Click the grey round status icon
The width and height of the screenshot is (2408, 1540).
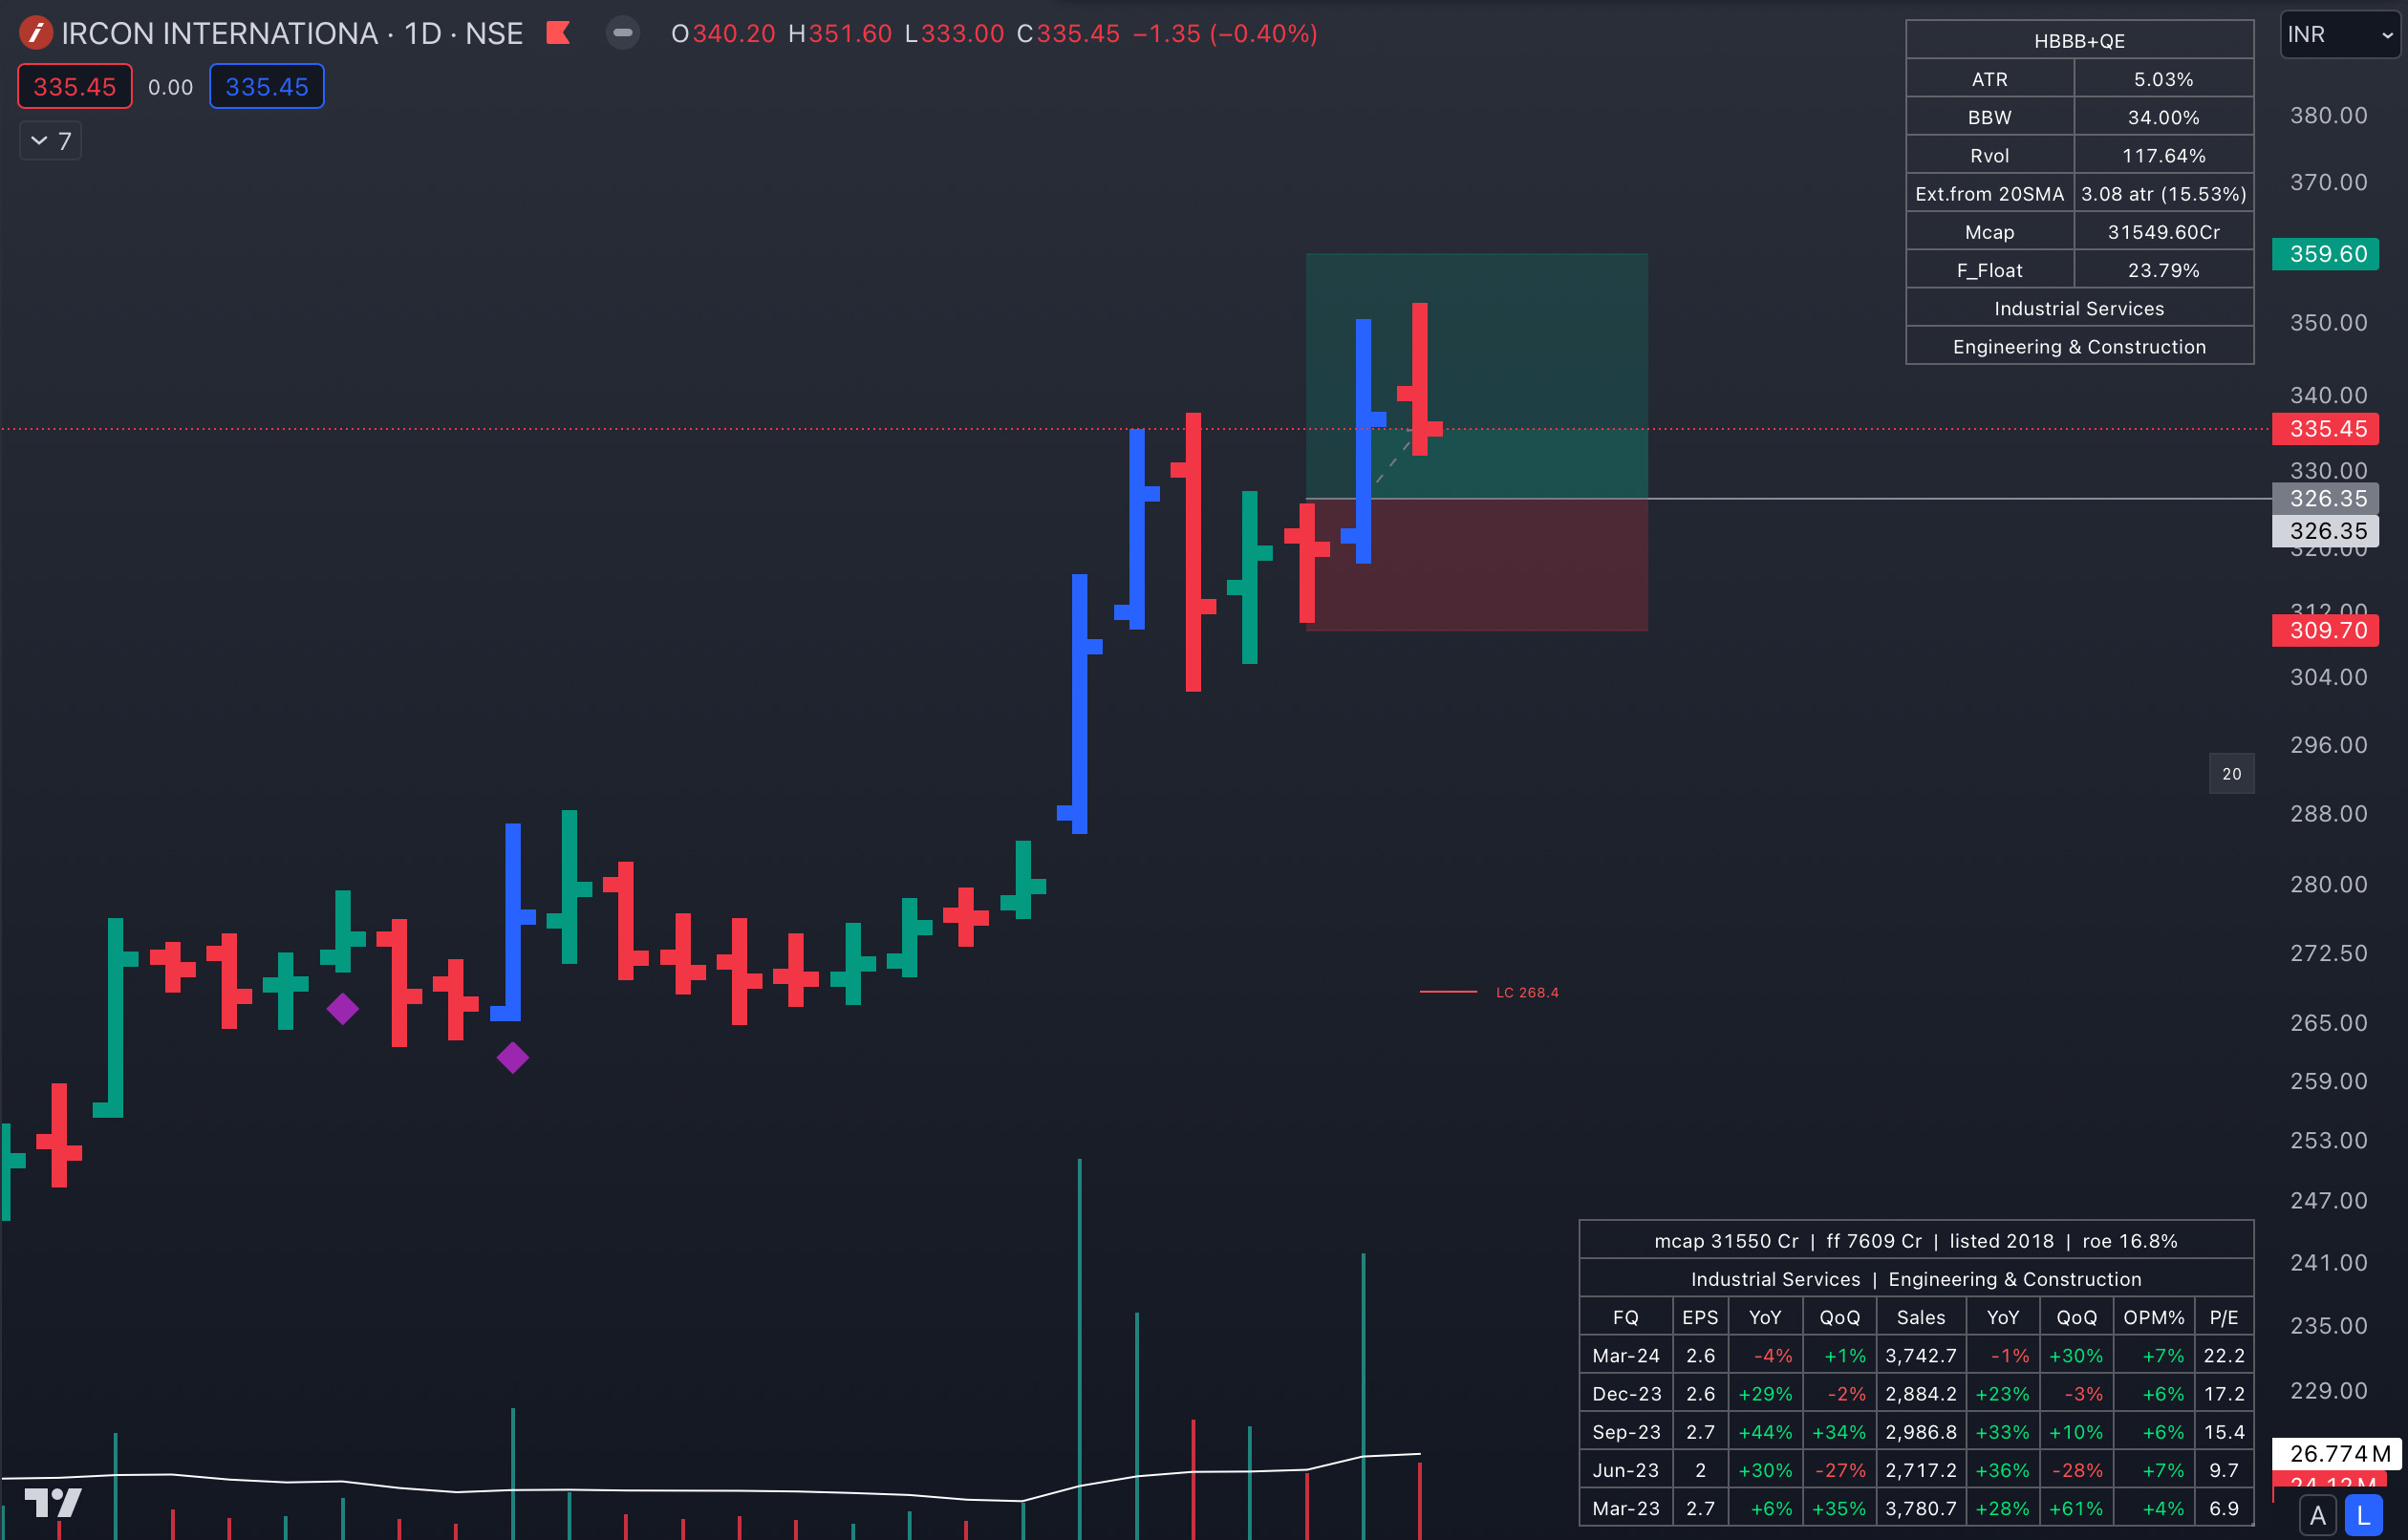[622, 33]
